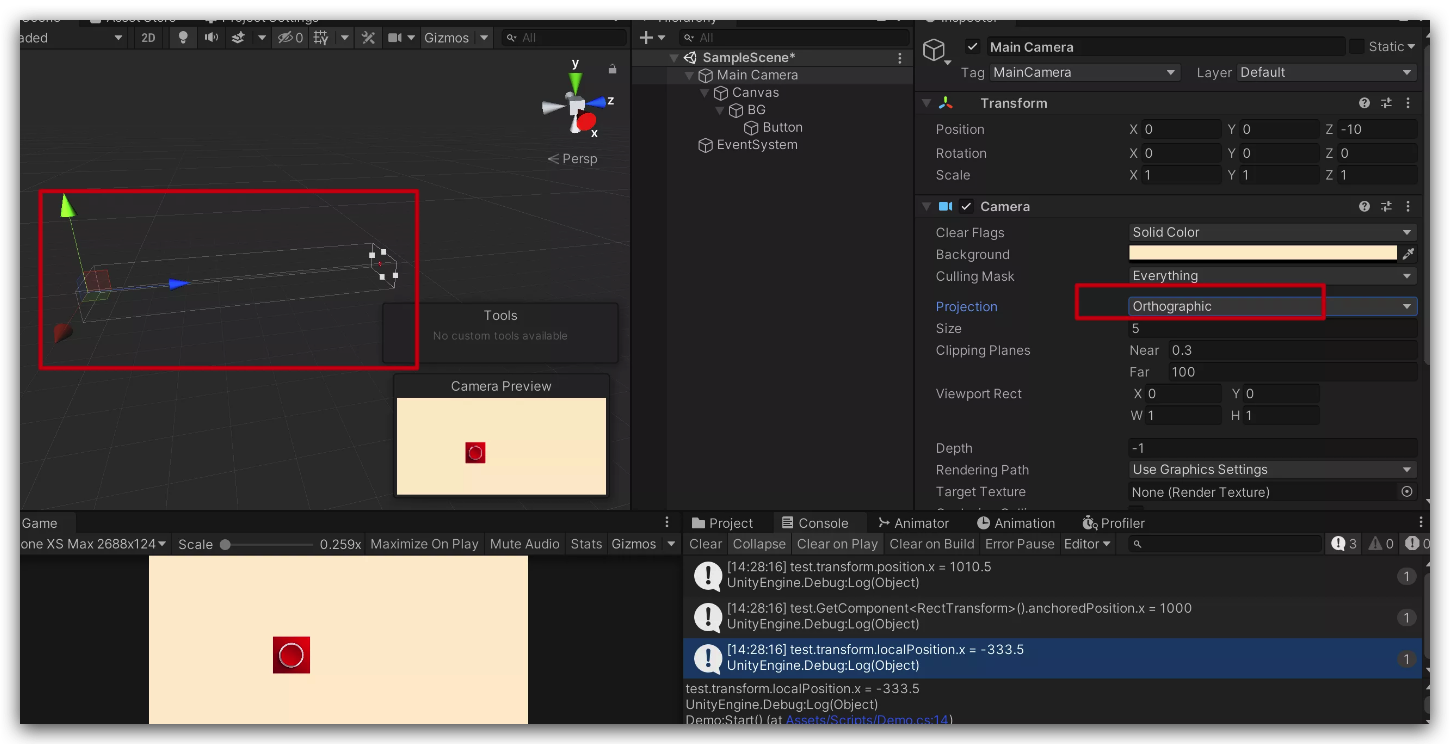The width and height of the screenshot is (1450, 744).
Task: Enable the Static checkbox
Action: click(1356, 47)
